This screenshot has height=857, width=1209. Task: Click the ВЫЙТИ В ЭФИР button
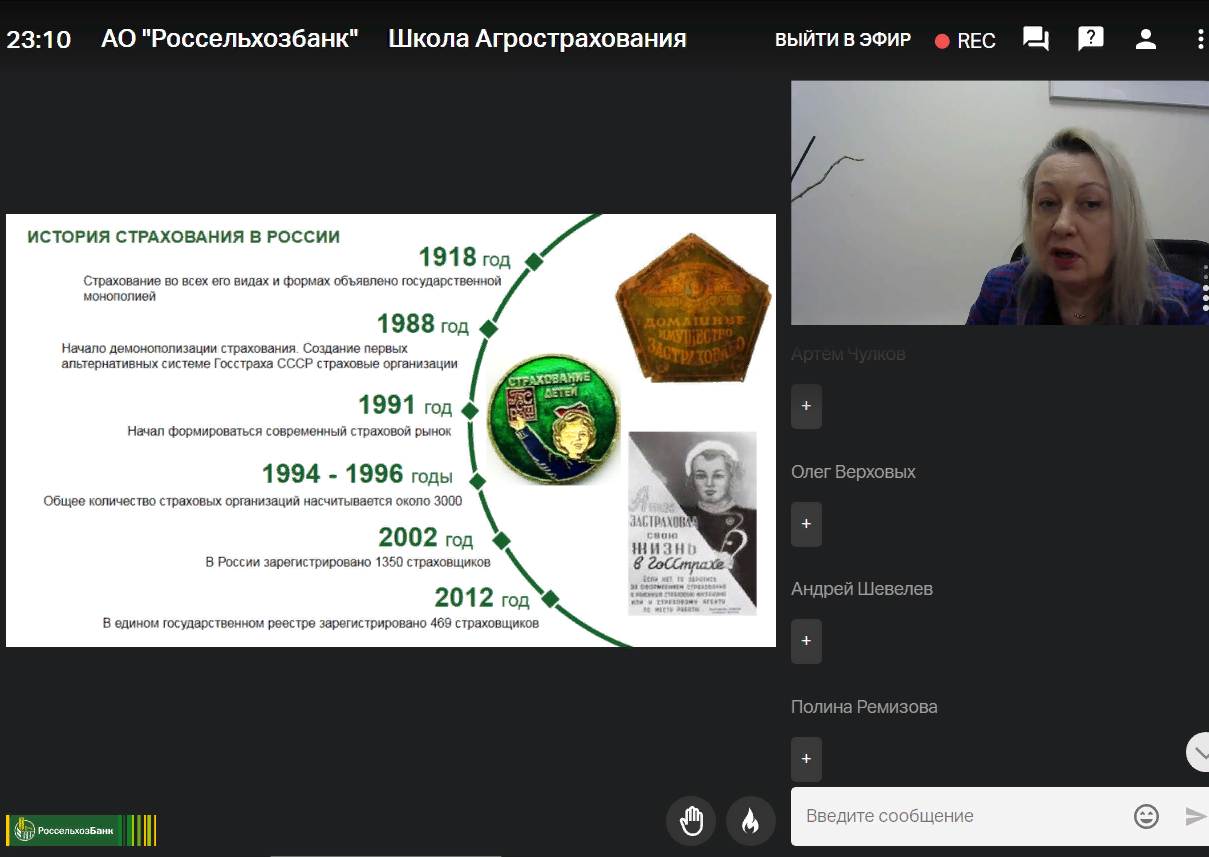click(843, 40)
